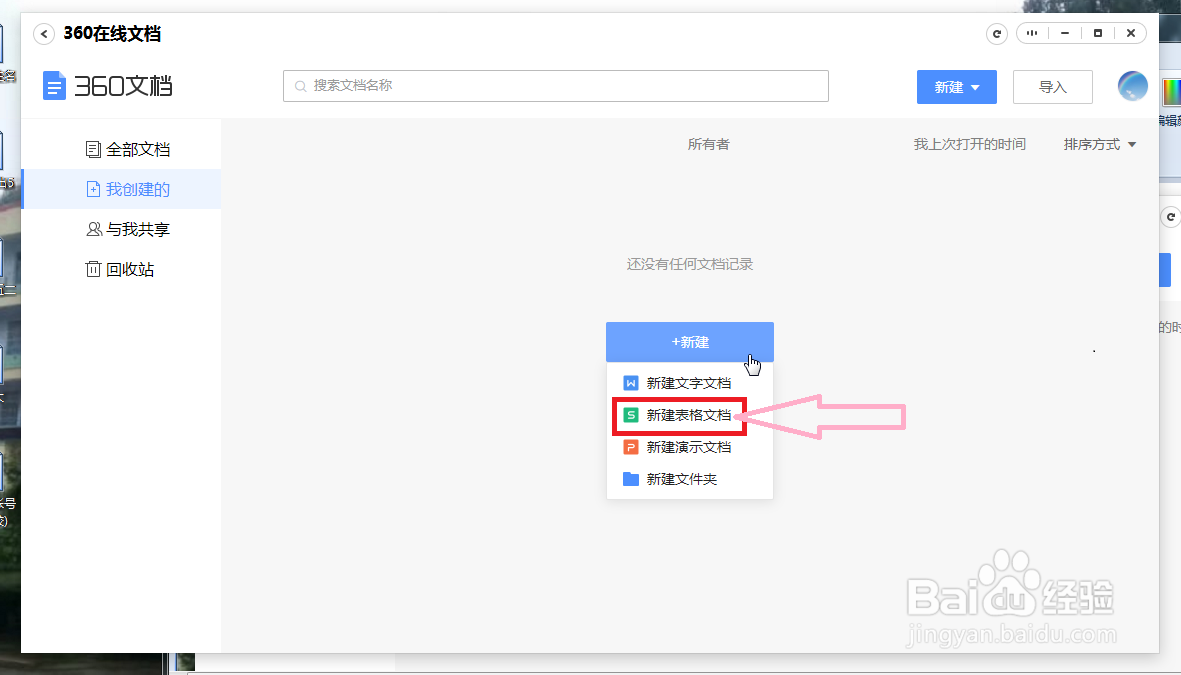
Task: Click the colorful icon behind the window edge
Action: tap(1171, 93)
